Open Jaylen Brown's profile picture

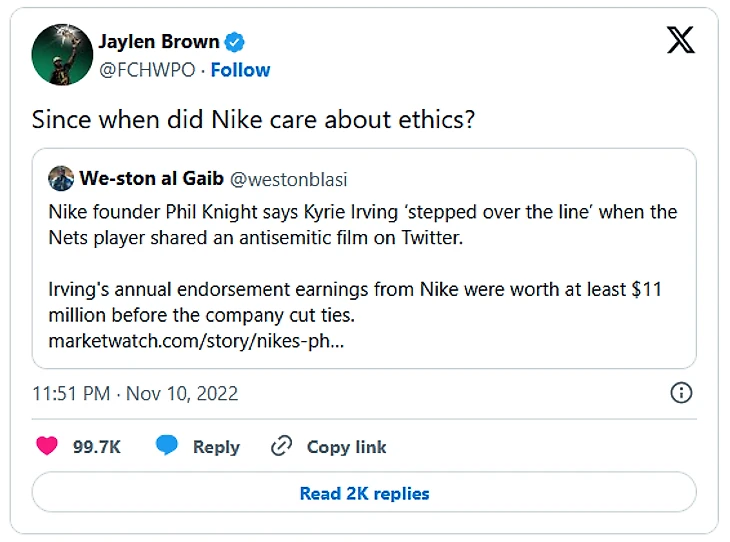(x=61, y=54)
